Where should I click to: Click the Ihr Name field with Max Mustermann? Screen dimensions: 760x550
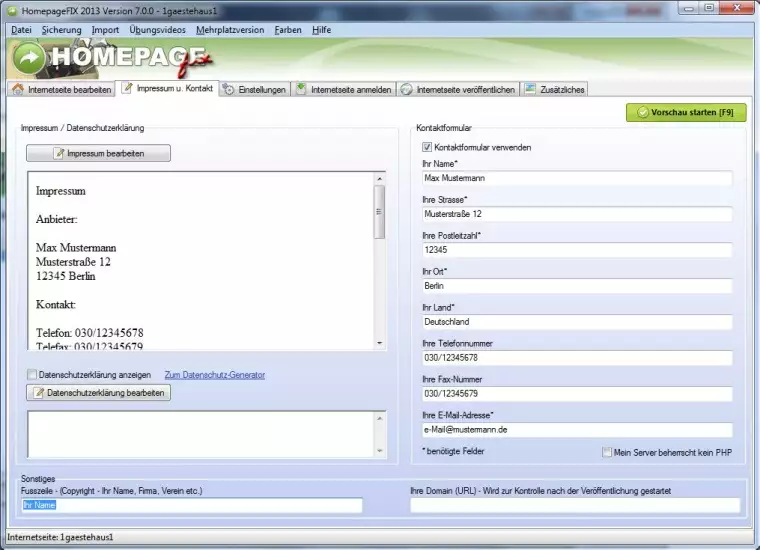pos(577,178)
